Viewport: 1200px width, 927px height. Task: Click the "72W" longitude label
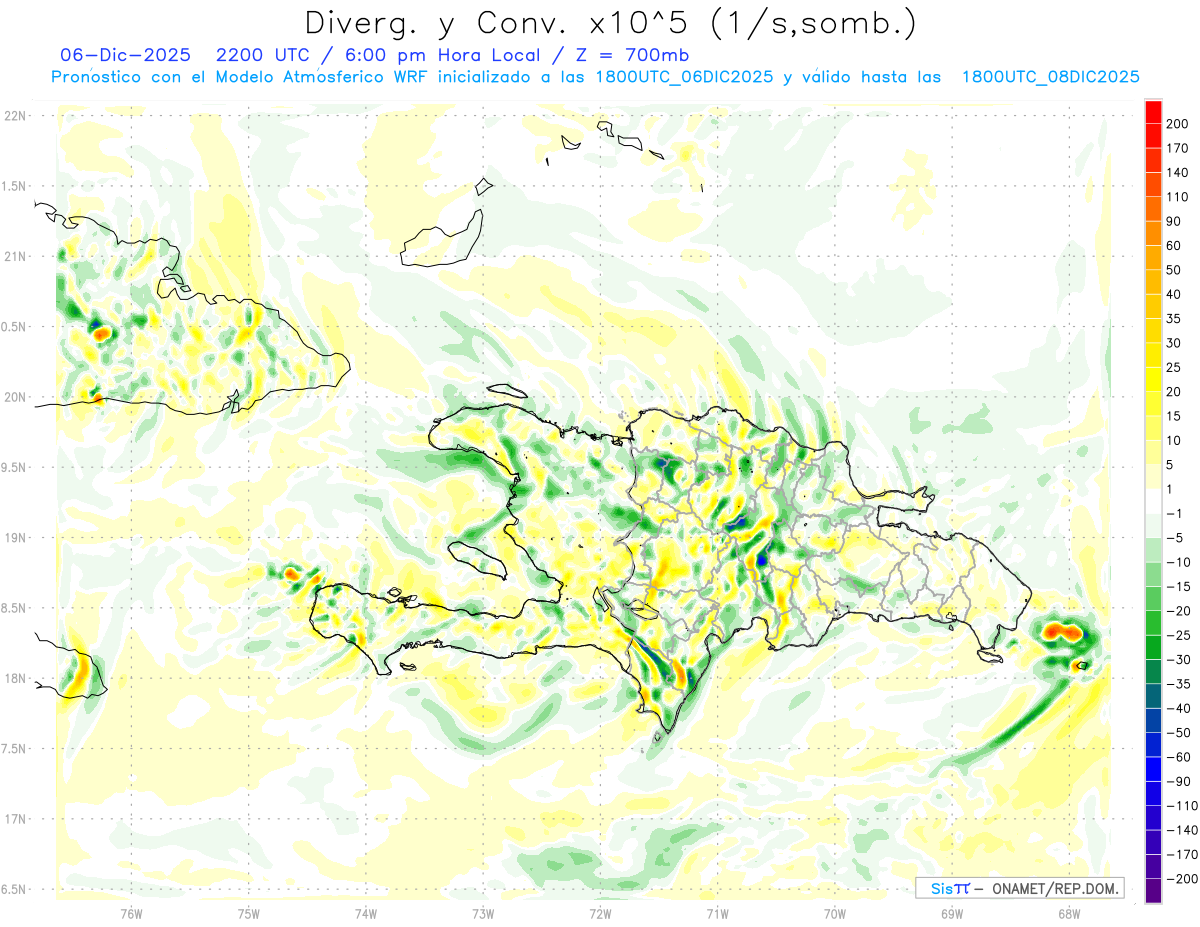point(600,913)
